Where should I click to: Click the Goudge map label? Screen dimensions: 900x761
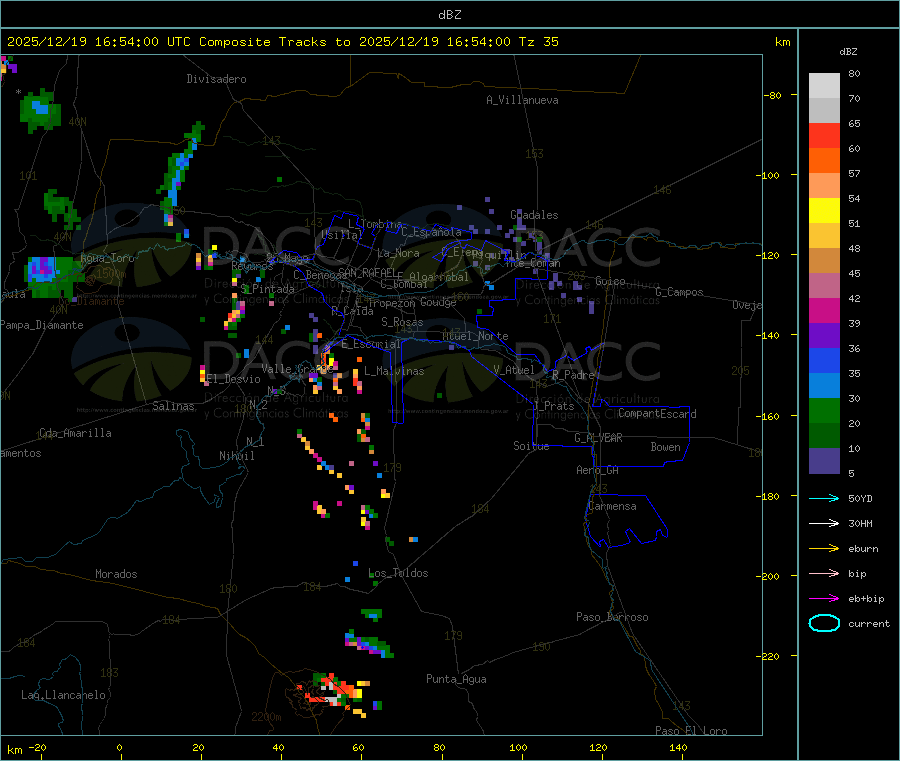pyautogui.click(x=438, y=302)
